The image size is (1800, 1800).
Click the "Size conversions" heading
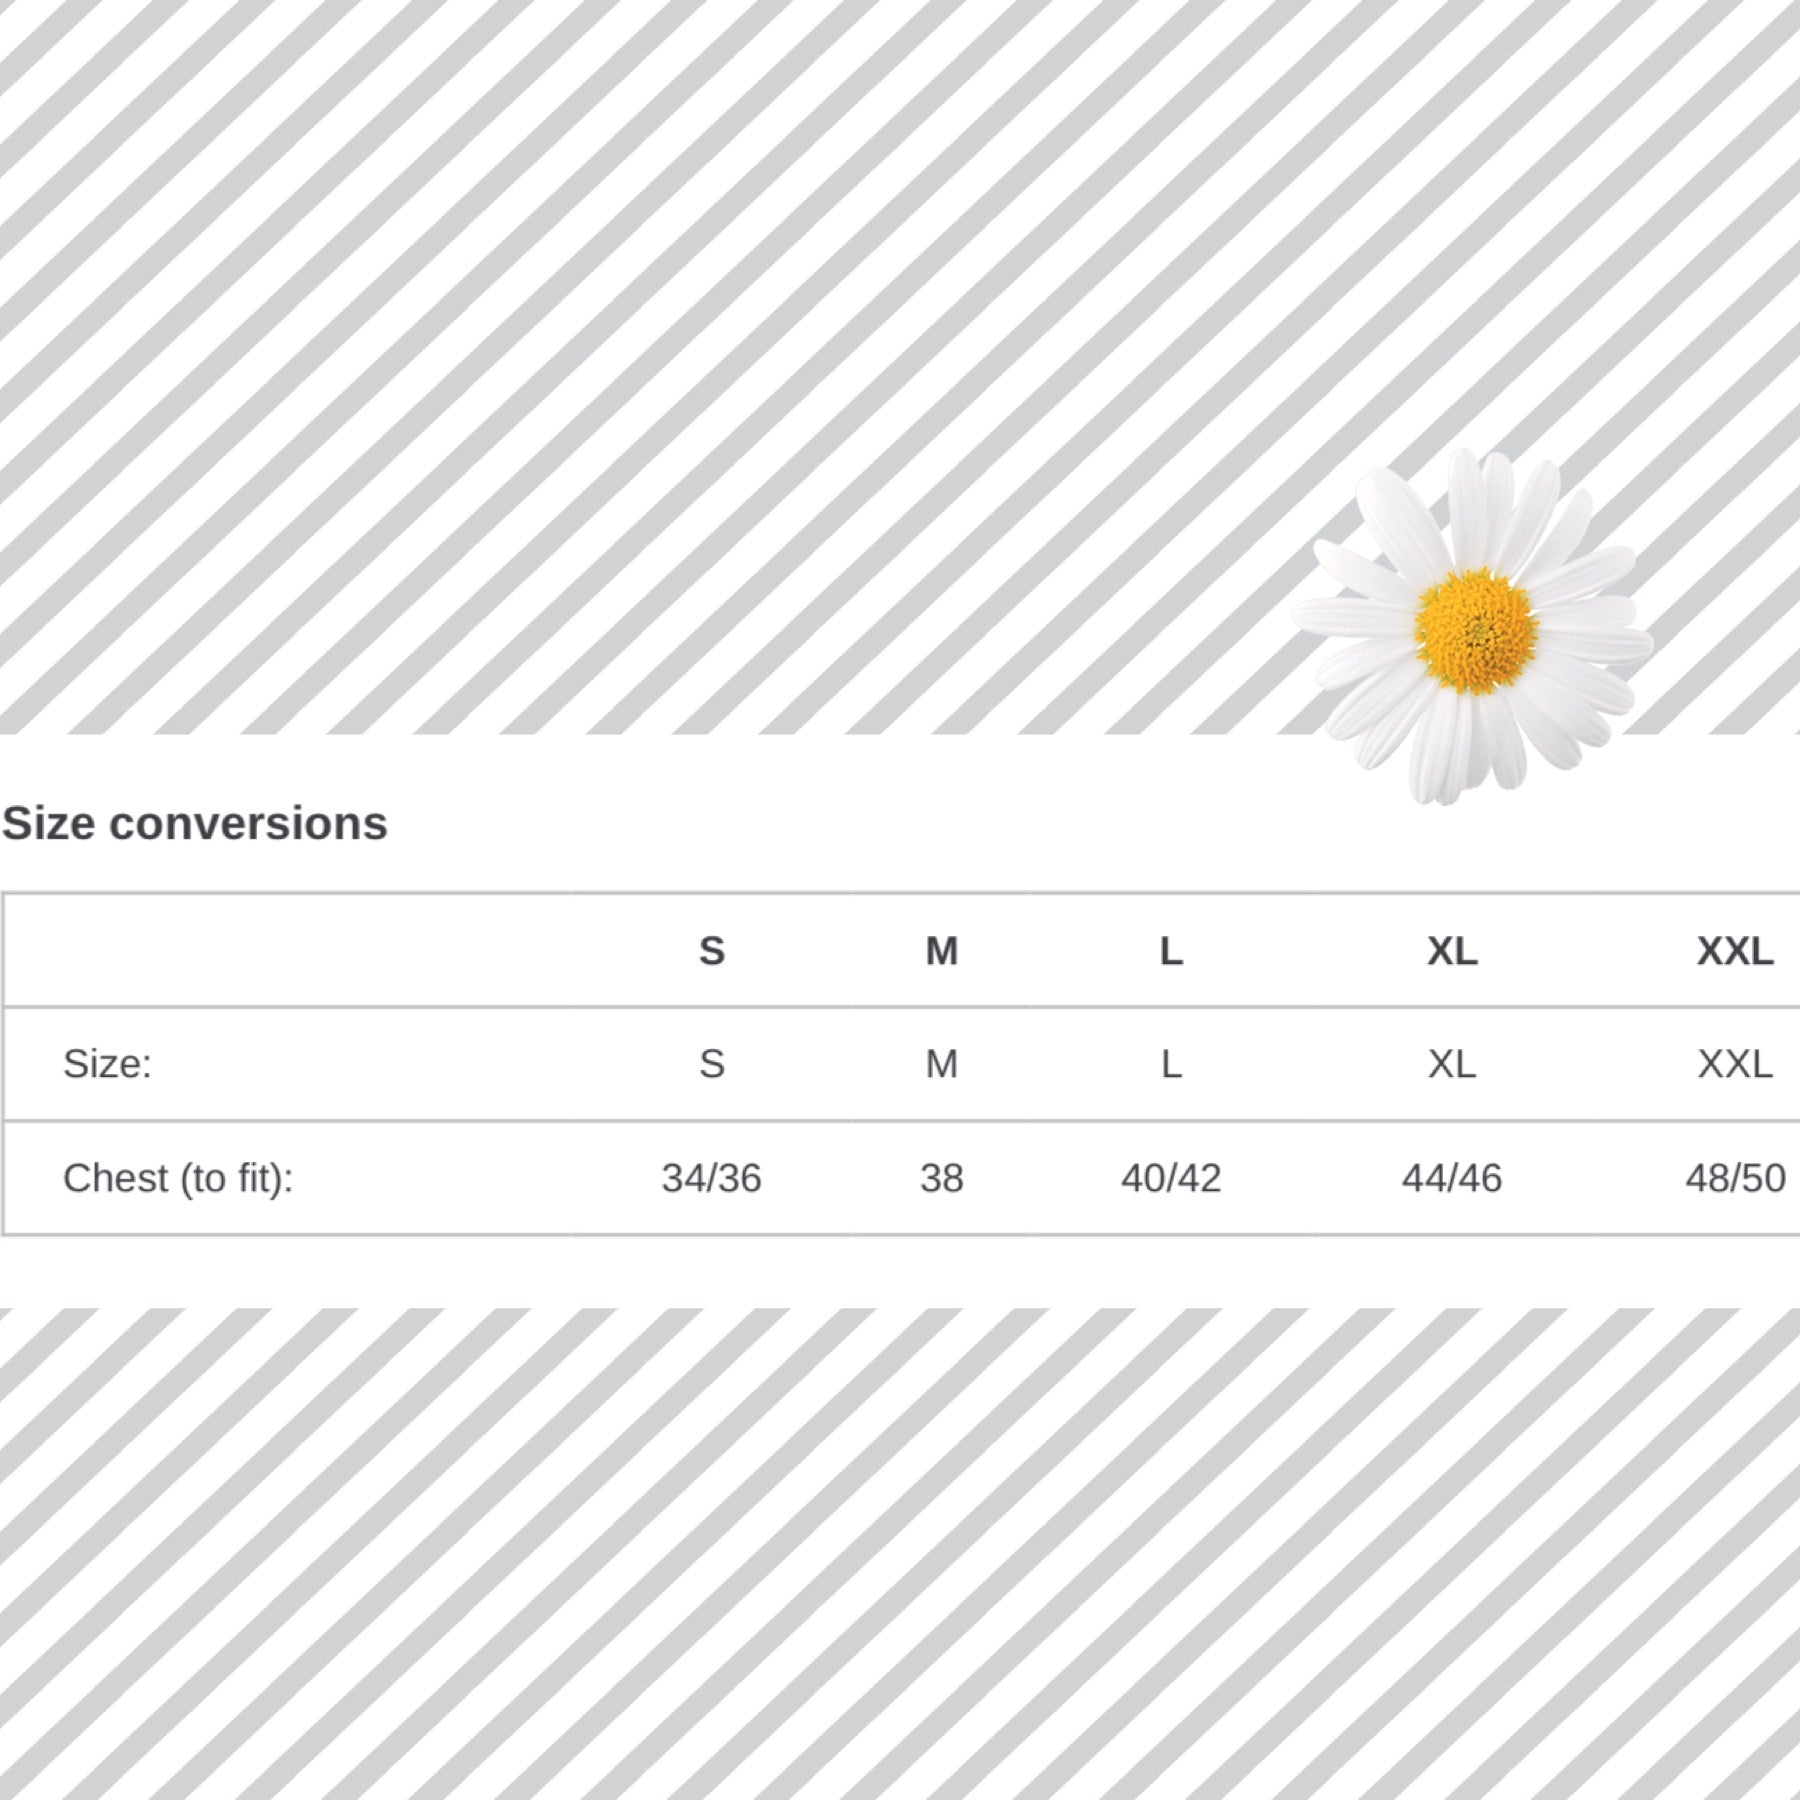(195, 824)
